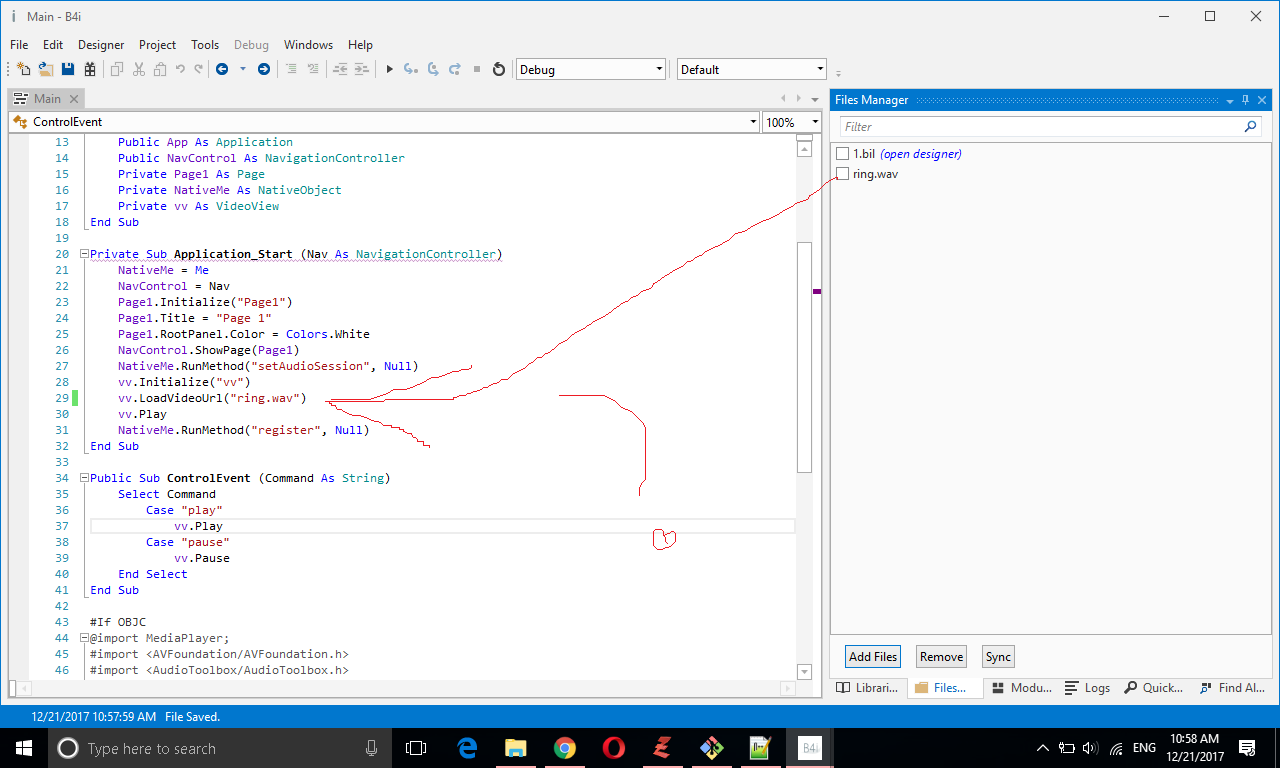Image resolution: width=1280 pixels, height=768 pixels.
Task: Collapse the Application_Start sub region
Action: tap(84, 254)
